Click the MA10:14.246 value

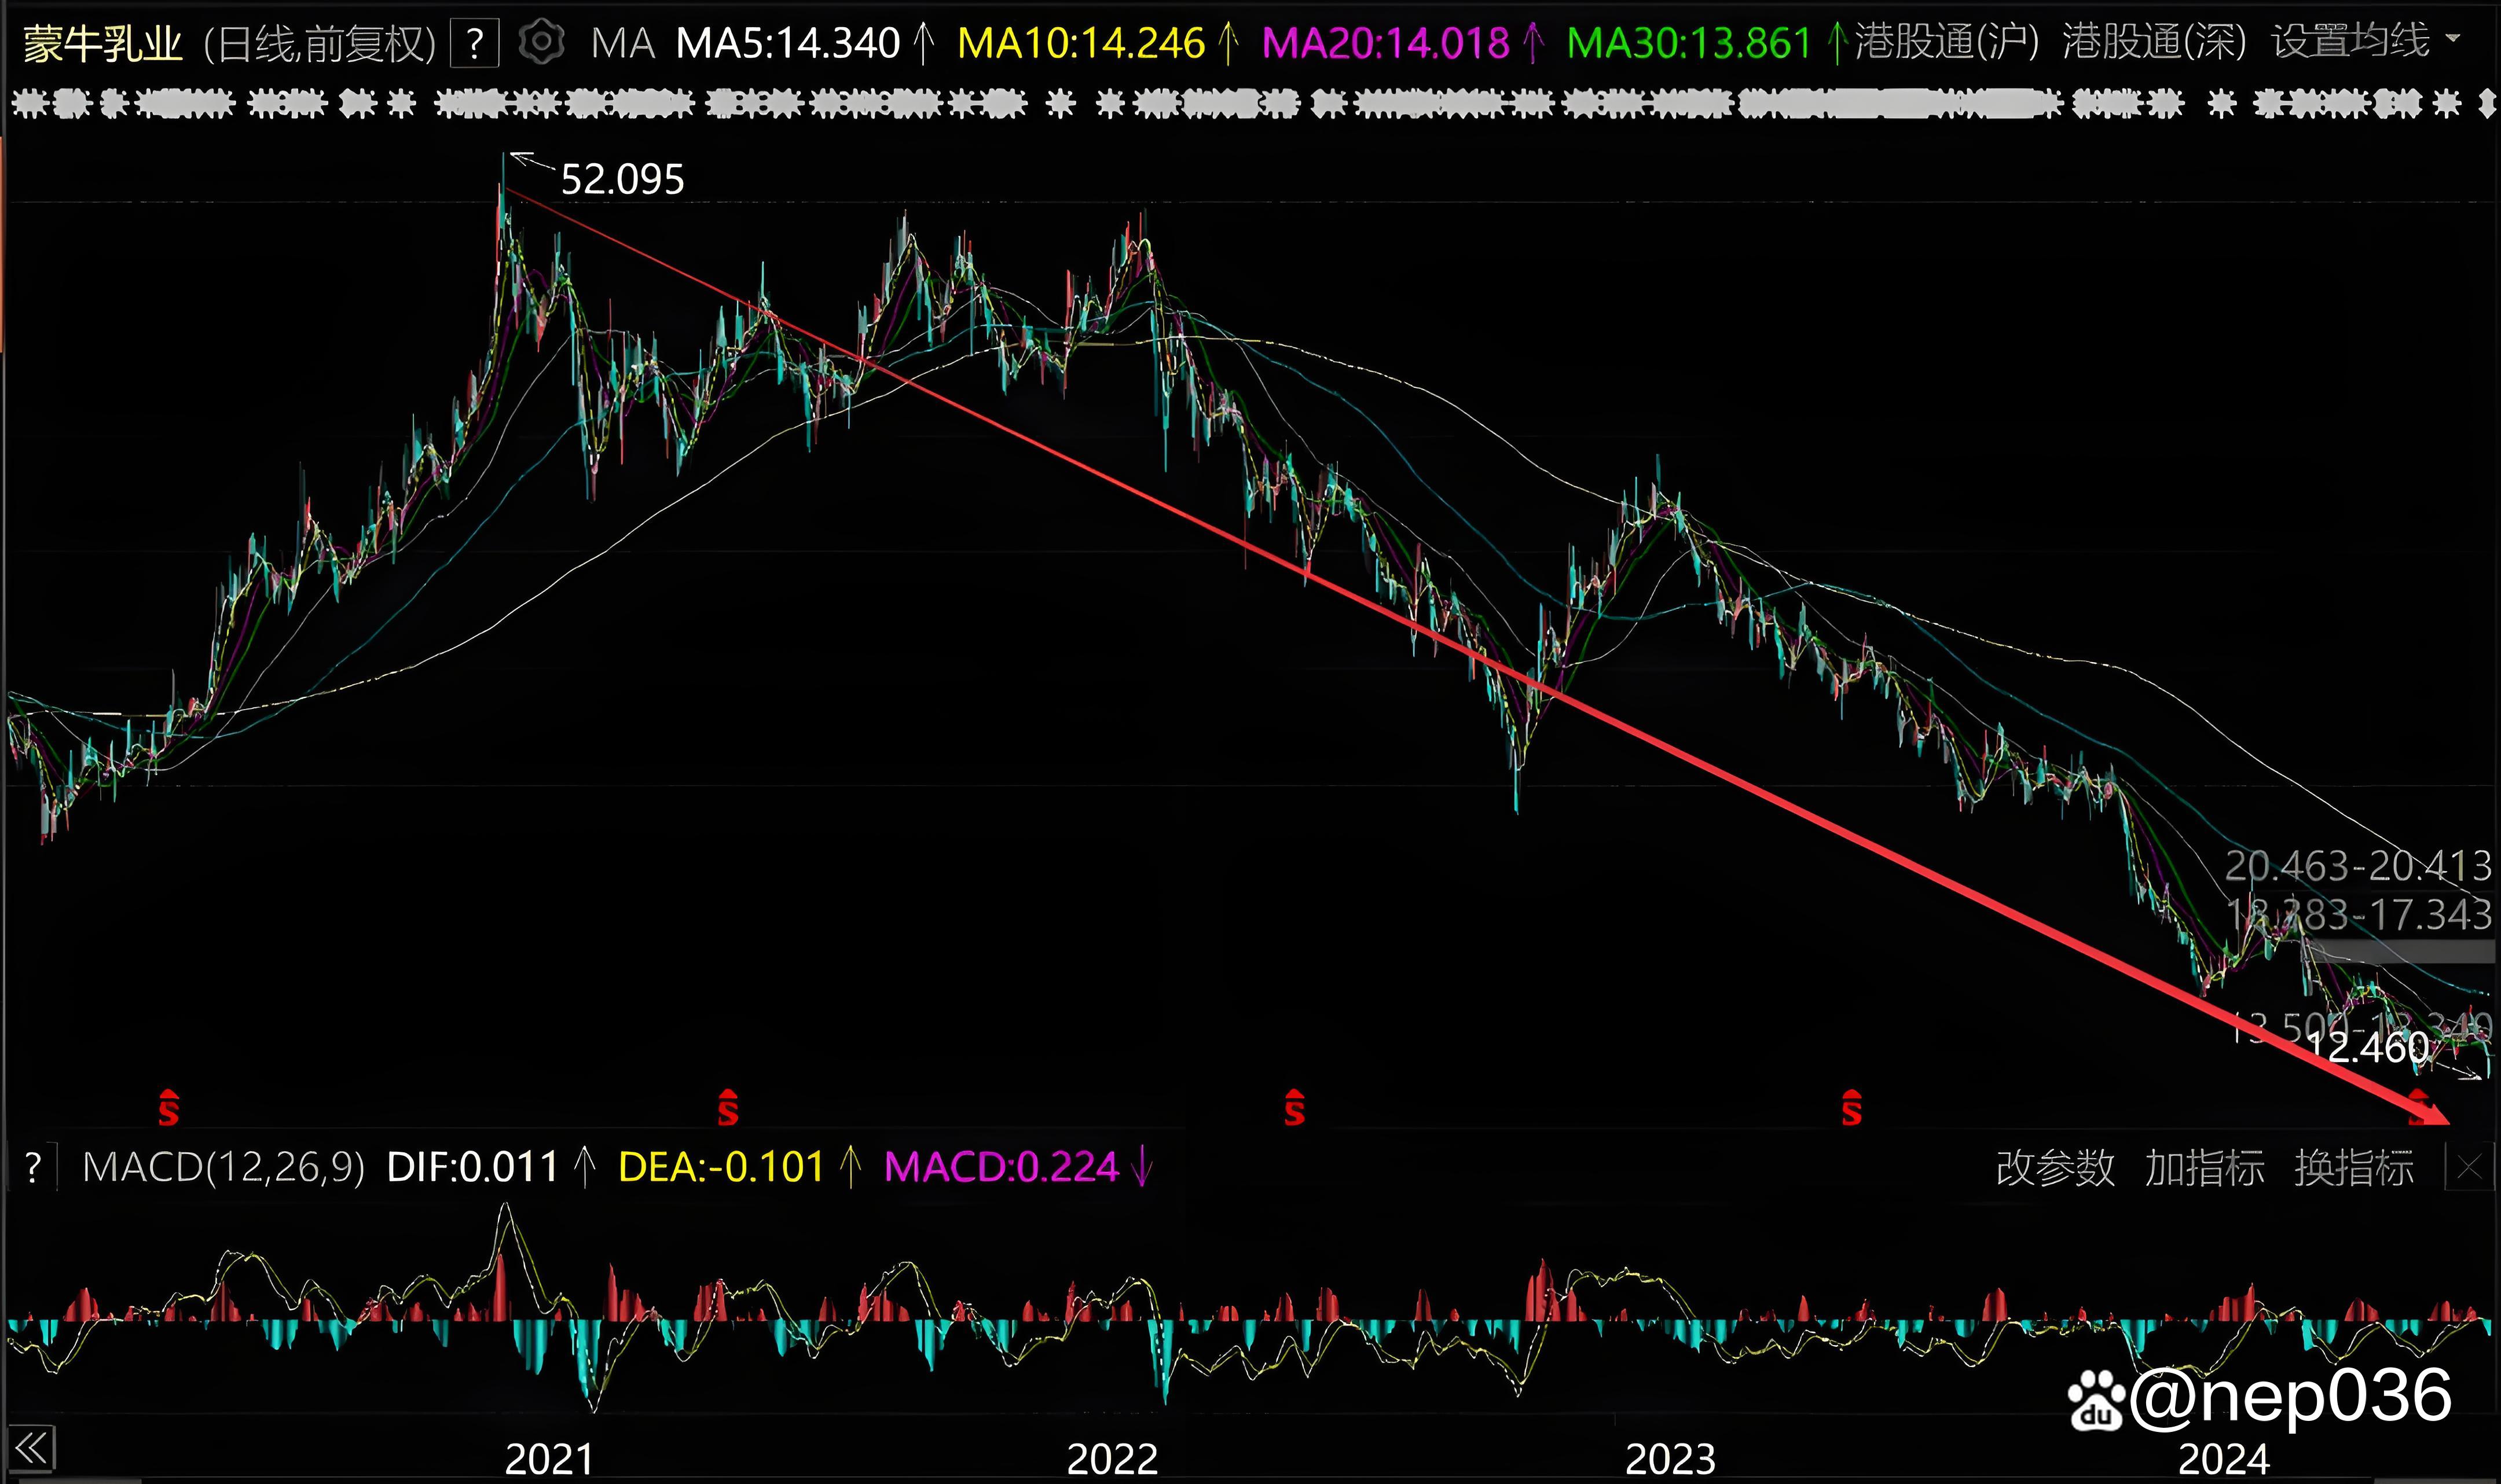[1081, 44]
